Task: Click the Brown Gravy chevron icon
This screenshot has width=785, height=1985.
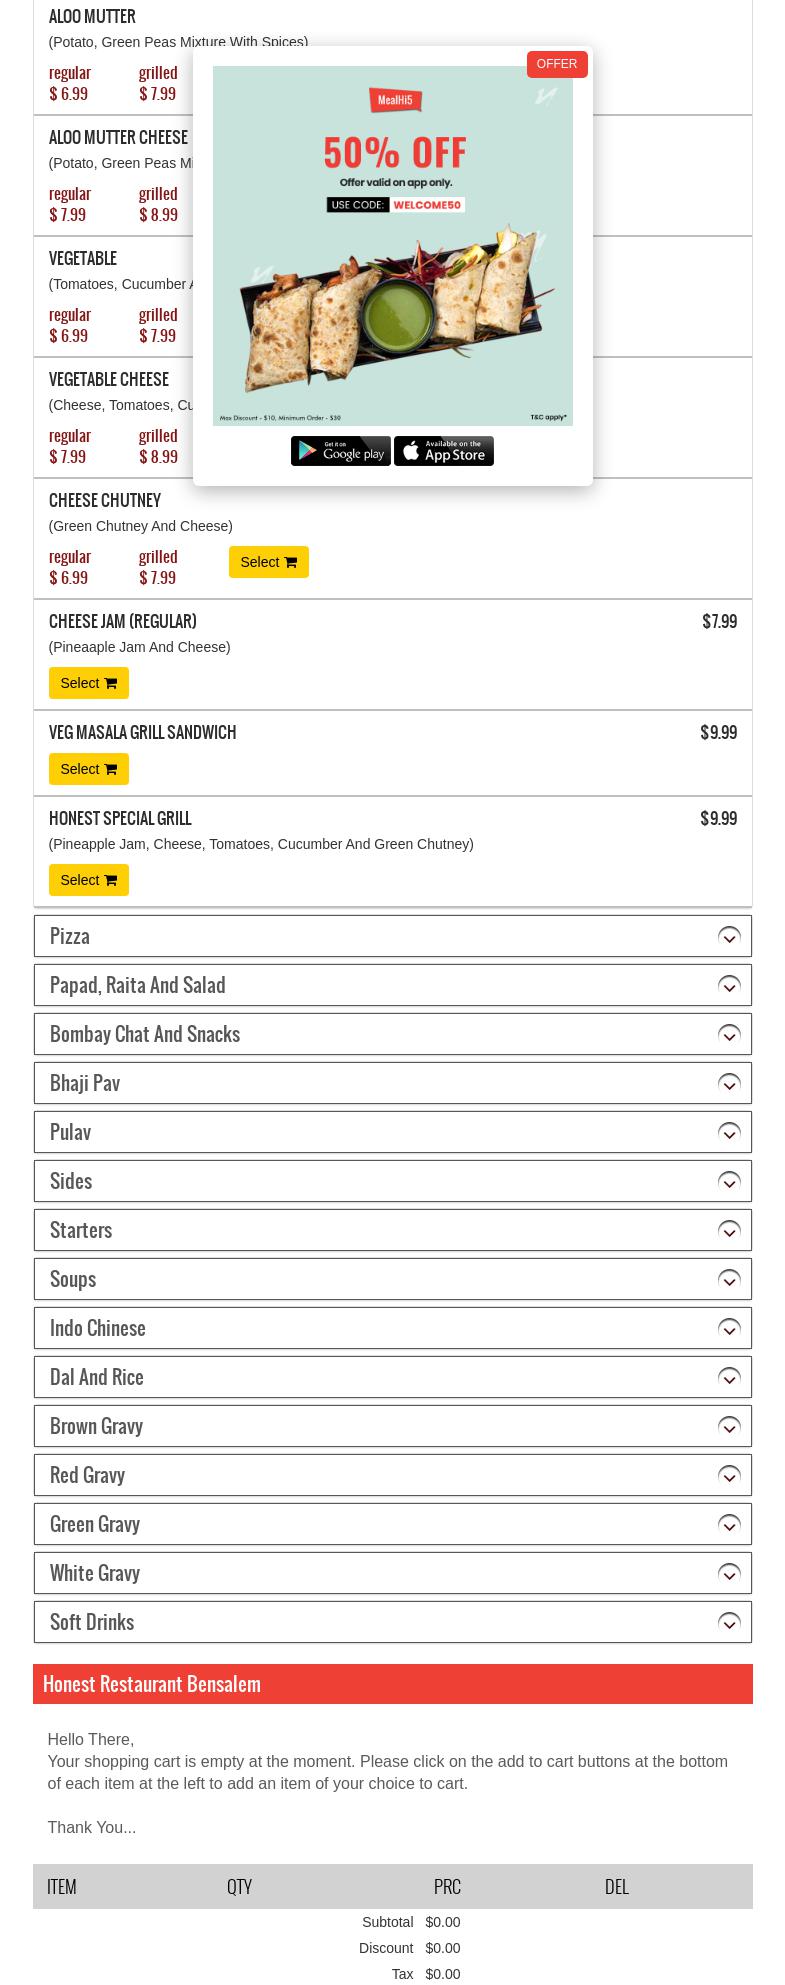Action: (729, 1427)
